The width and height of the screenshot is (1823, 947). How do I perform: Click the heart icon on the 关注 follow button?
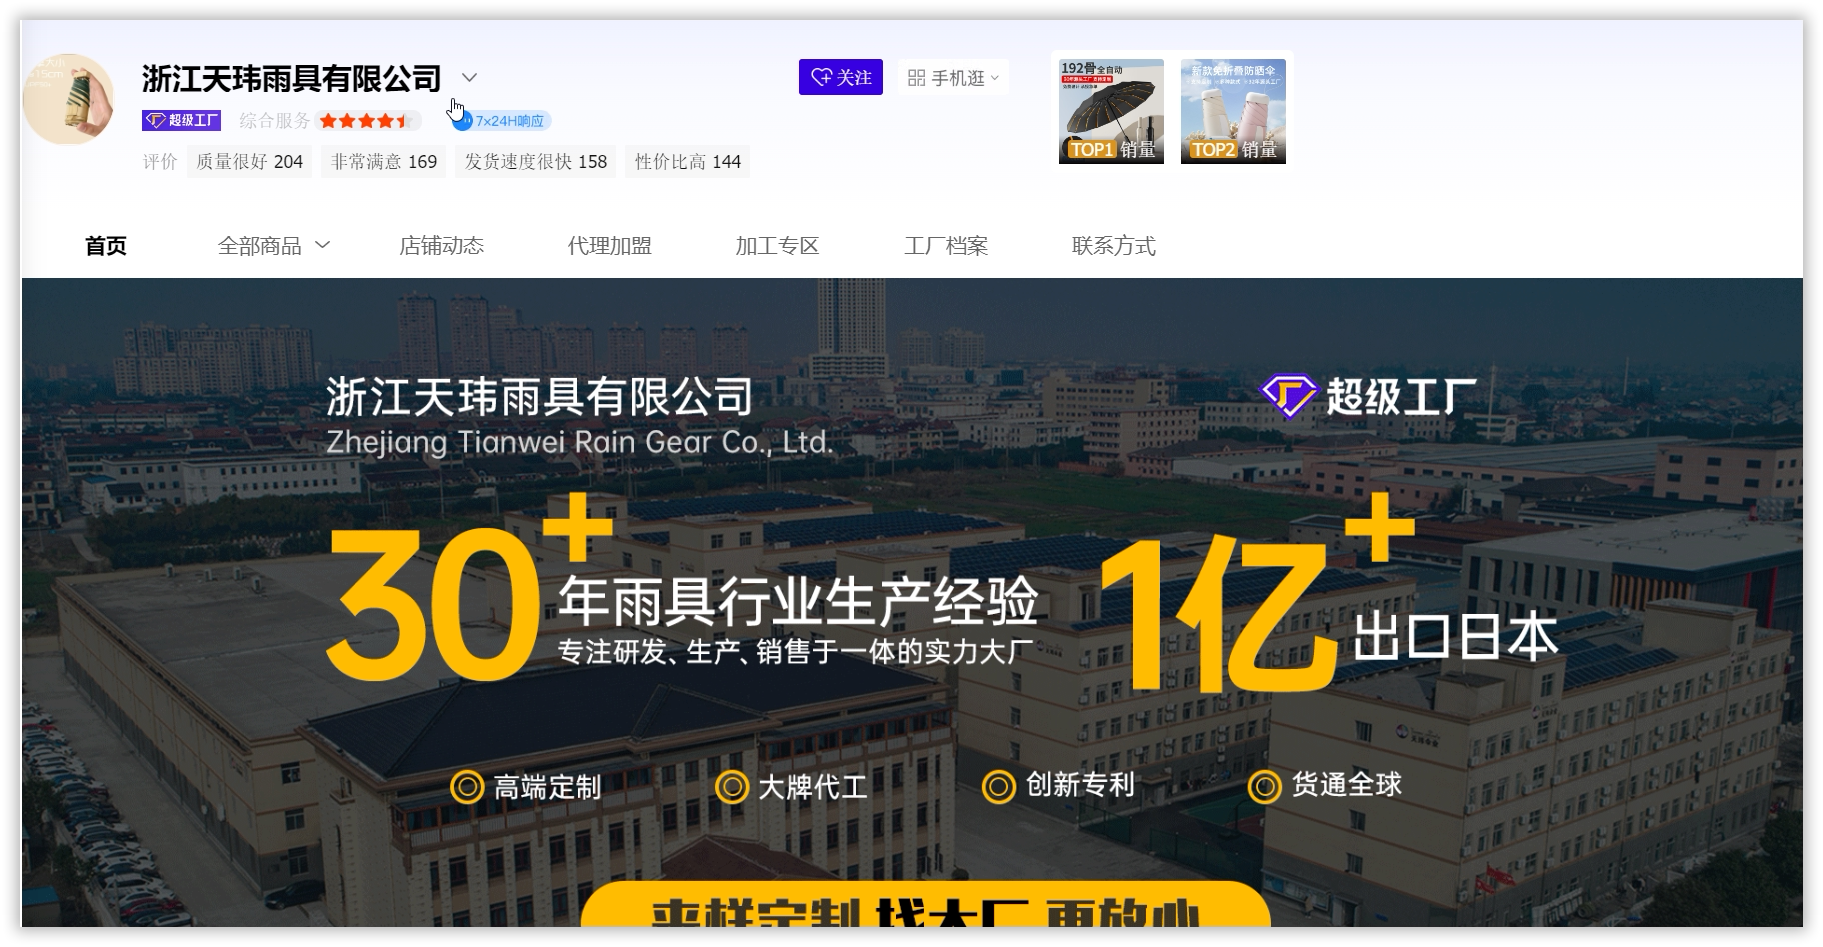coord(823,76)
